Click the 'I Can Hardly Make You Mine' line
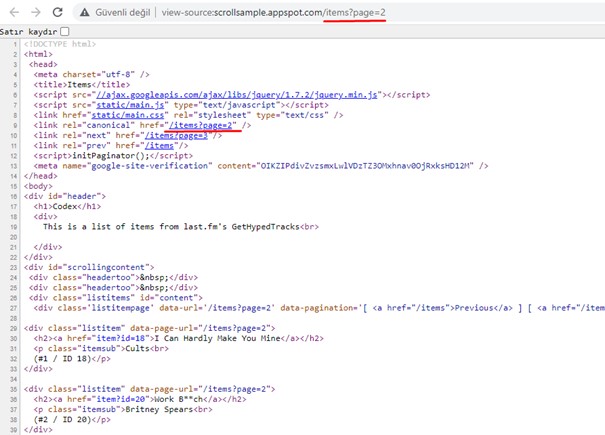Image resolution: width=605 pixels, height=435 pixels. (x=179, y=338)
